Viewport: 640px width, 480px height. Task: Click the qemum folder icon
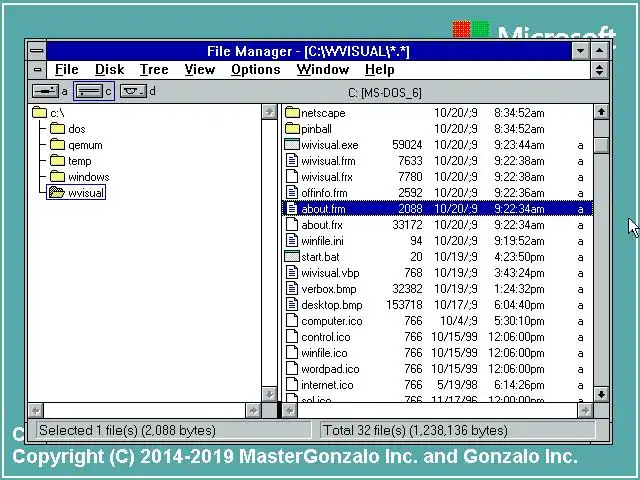point(57,144)
